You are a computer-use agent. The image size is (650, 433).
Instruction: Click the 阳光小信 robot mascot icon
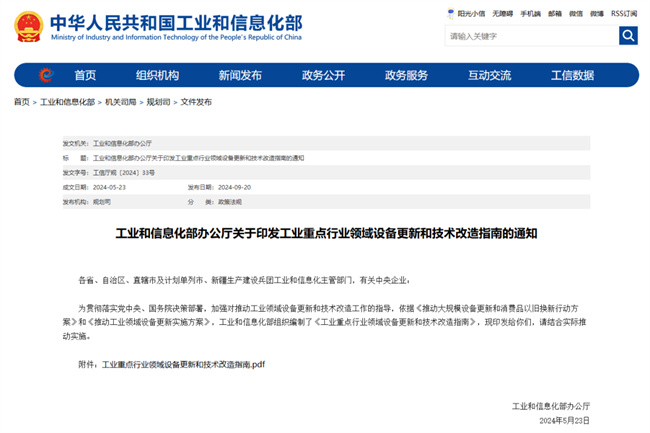click(451, 14)
